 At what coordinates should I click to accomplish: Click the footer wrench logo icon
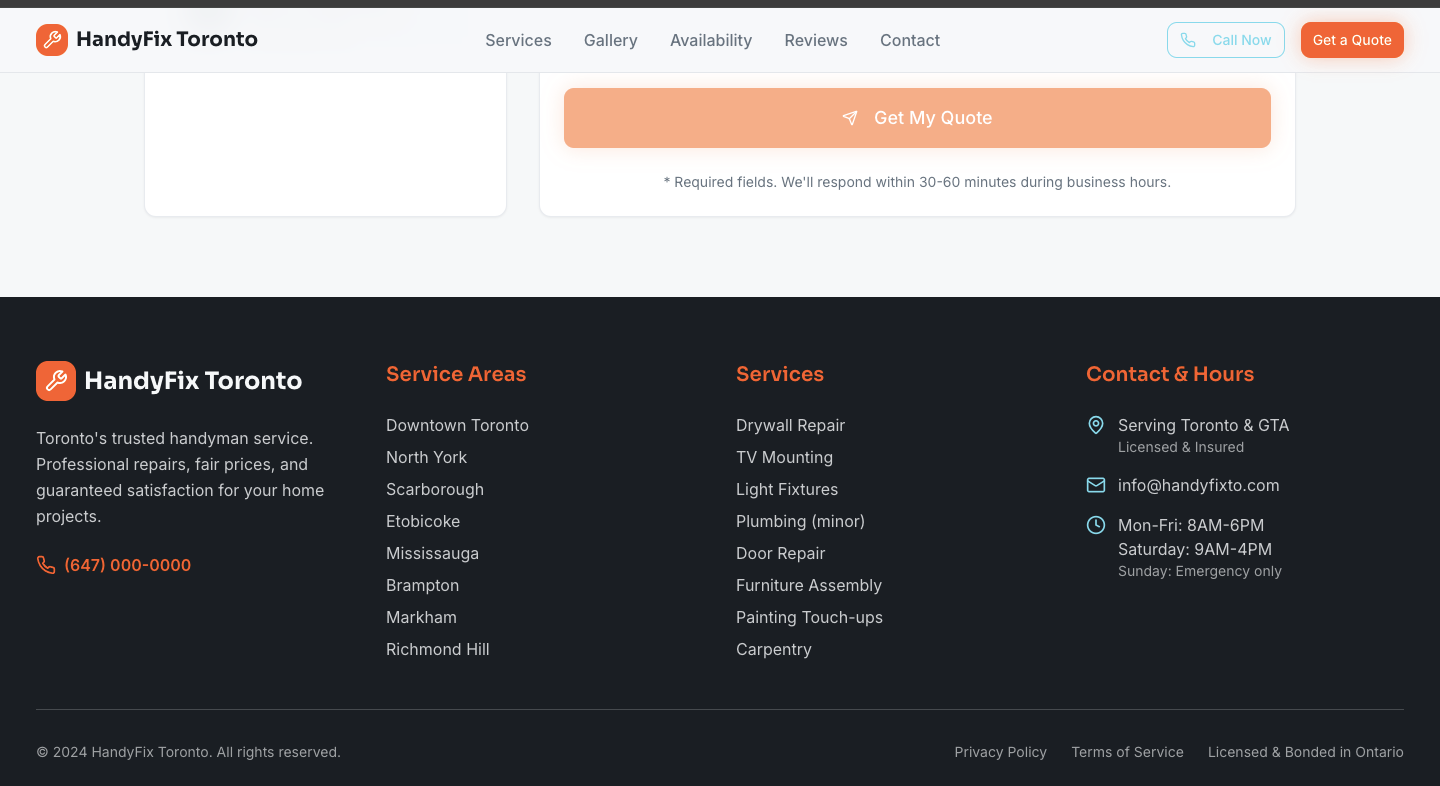pos(56,381)
